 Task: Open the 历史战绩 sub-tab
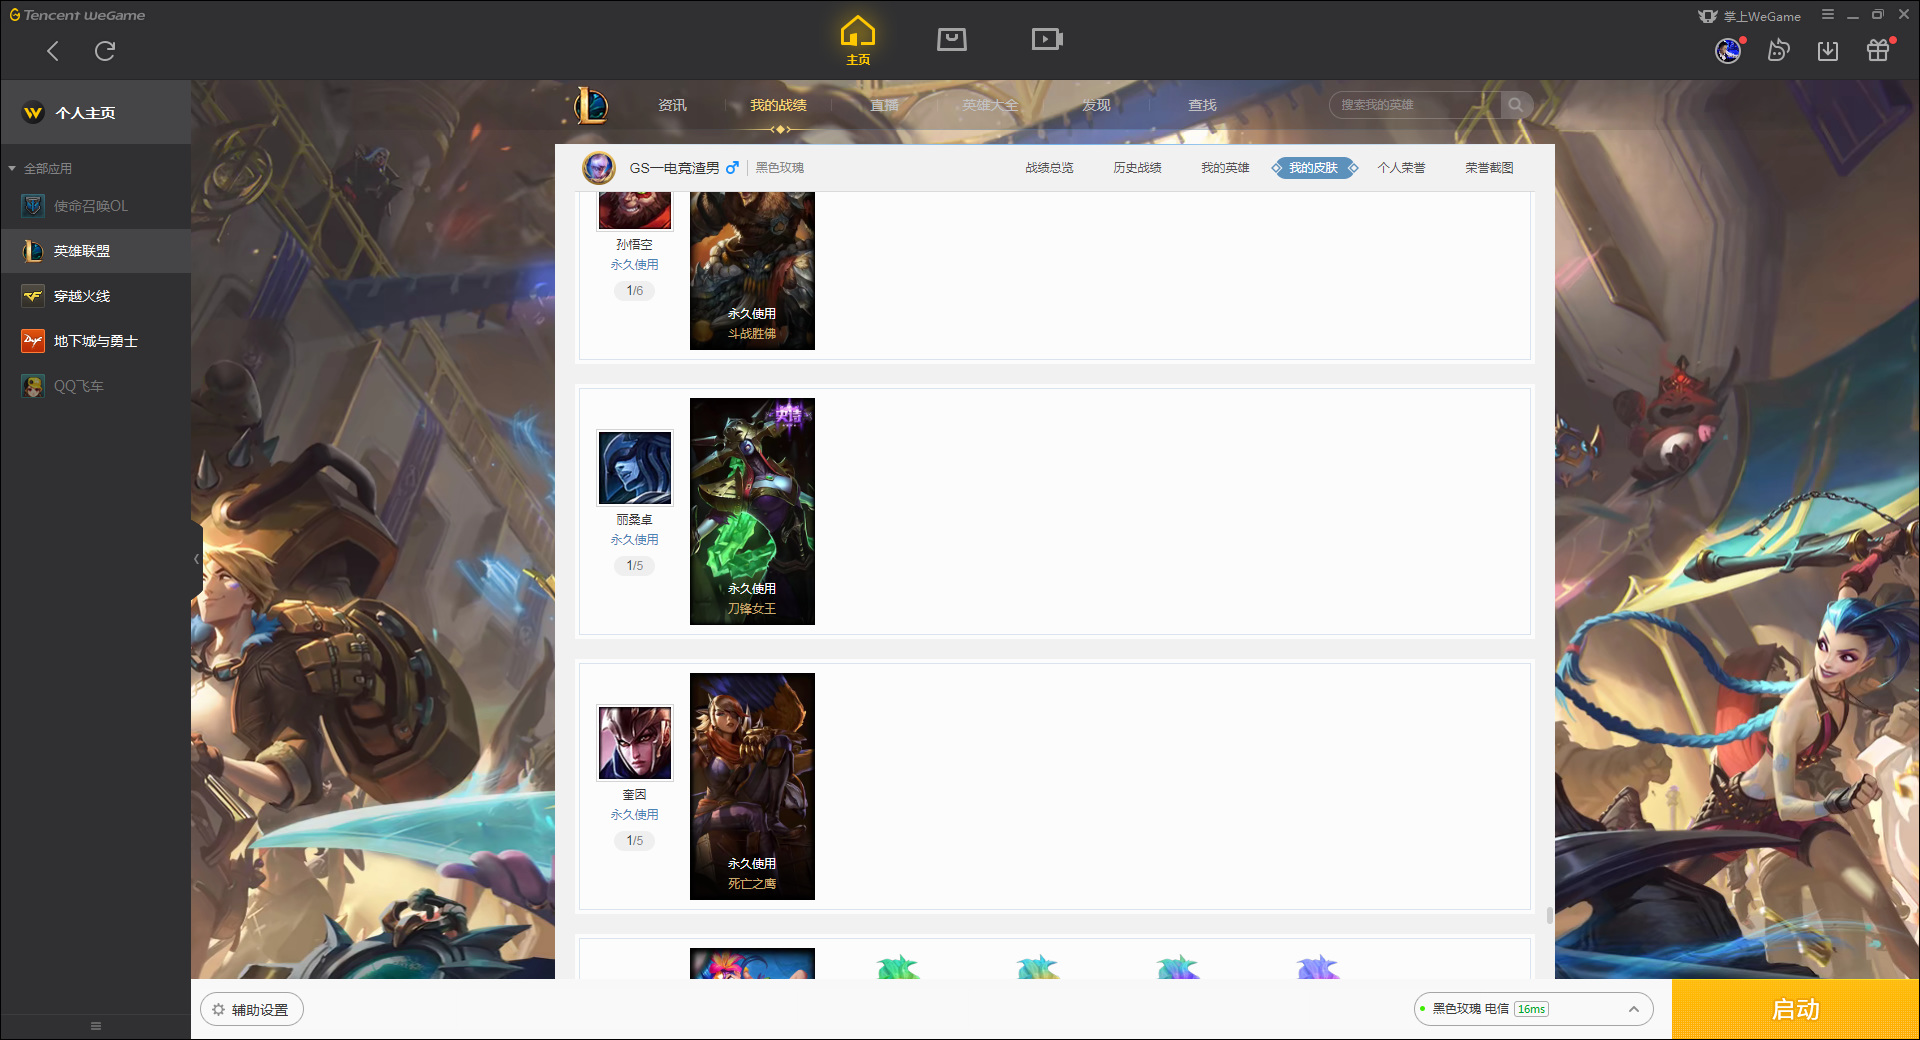click(x=1137, y=168)
